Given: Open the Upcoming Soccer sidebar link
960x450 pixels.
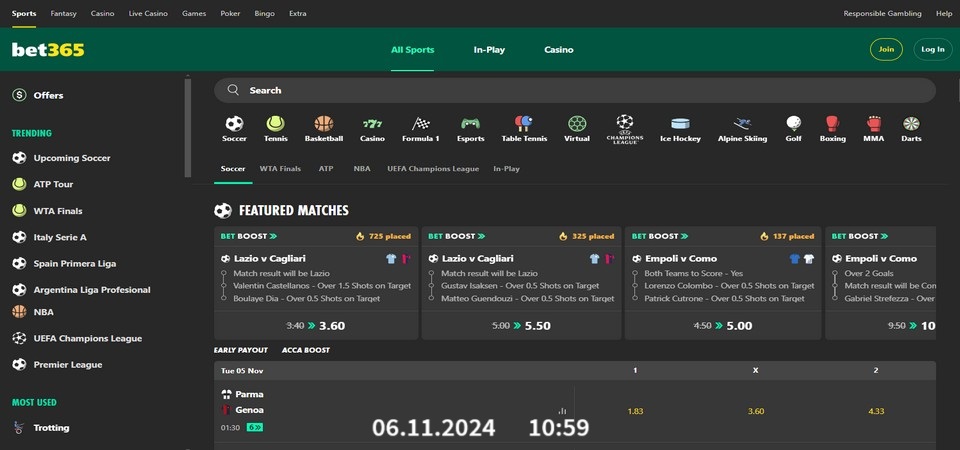Looking at the screenshot, I should pyautogui.click(x=72, y=158).
